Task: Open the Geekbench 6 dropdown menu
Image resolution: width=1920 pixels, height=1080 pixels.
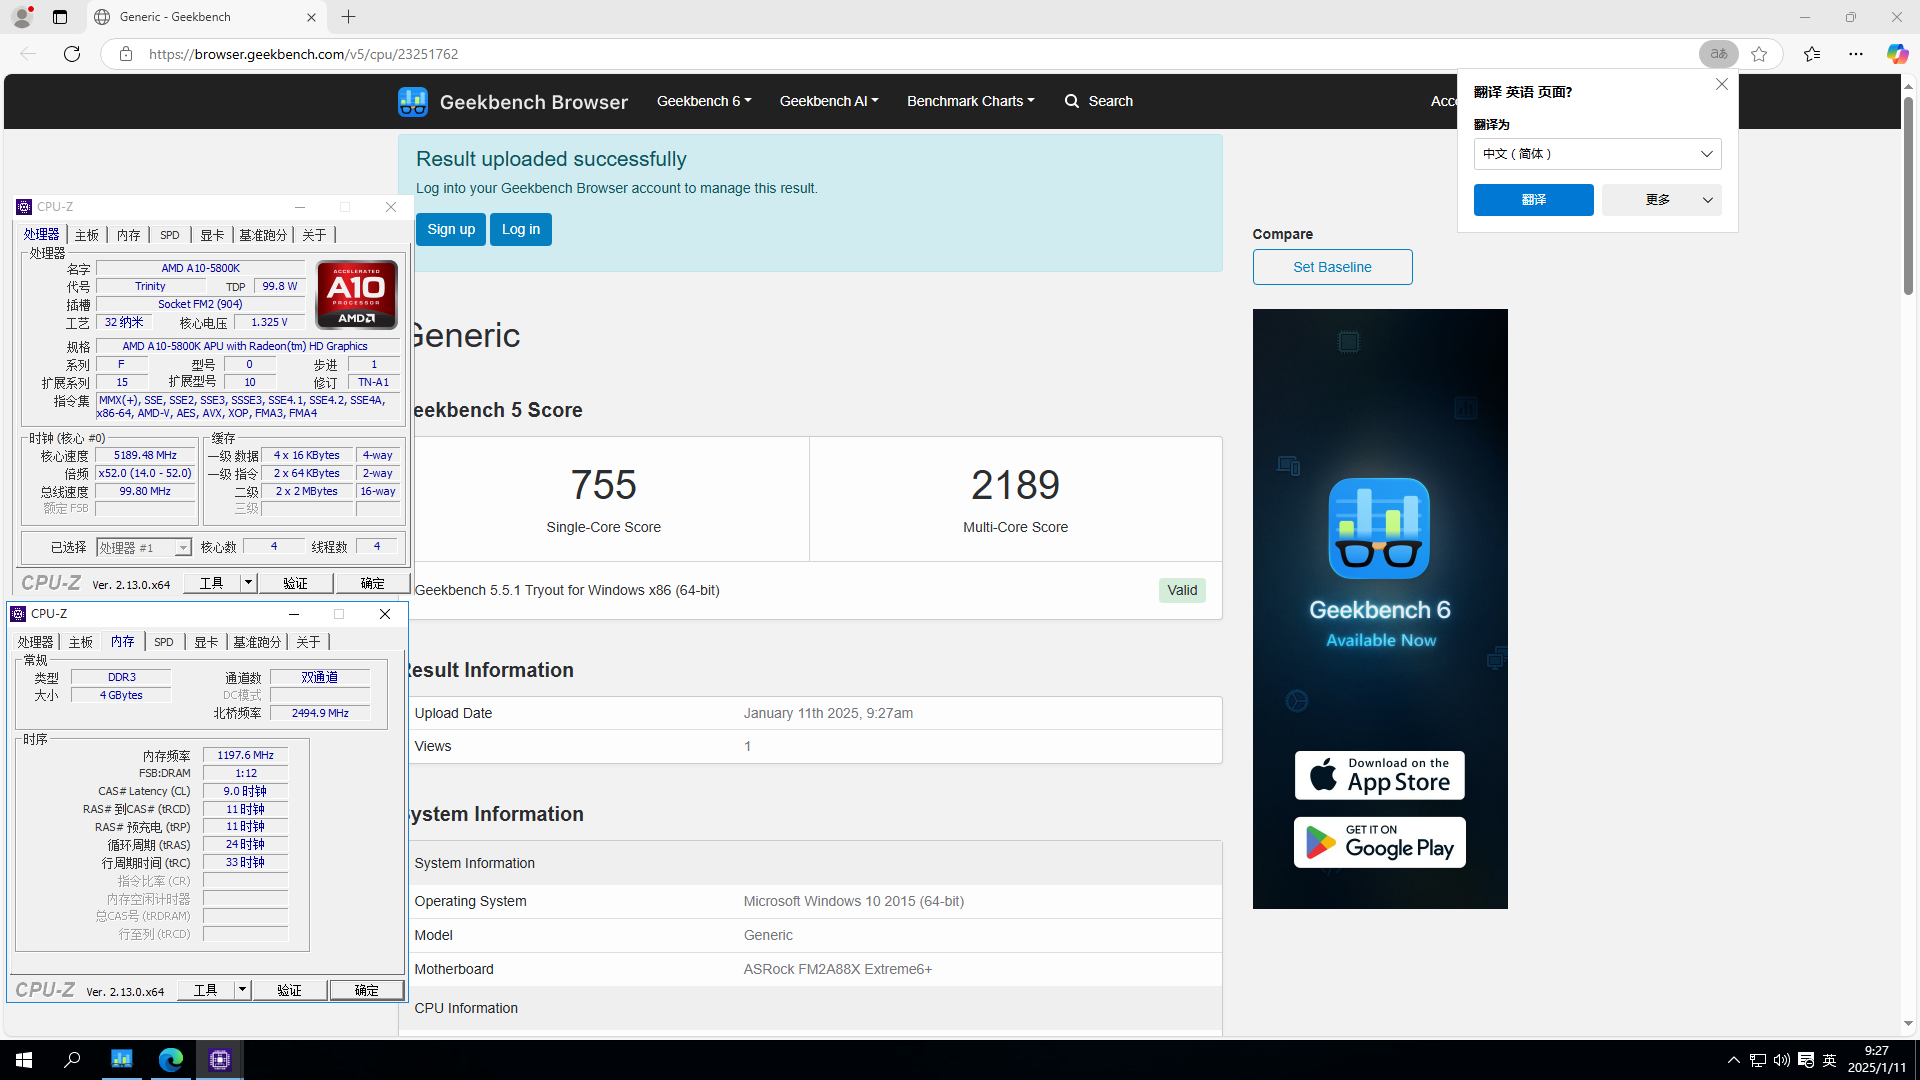Action: pyautogui.click(x=704, y=101)
